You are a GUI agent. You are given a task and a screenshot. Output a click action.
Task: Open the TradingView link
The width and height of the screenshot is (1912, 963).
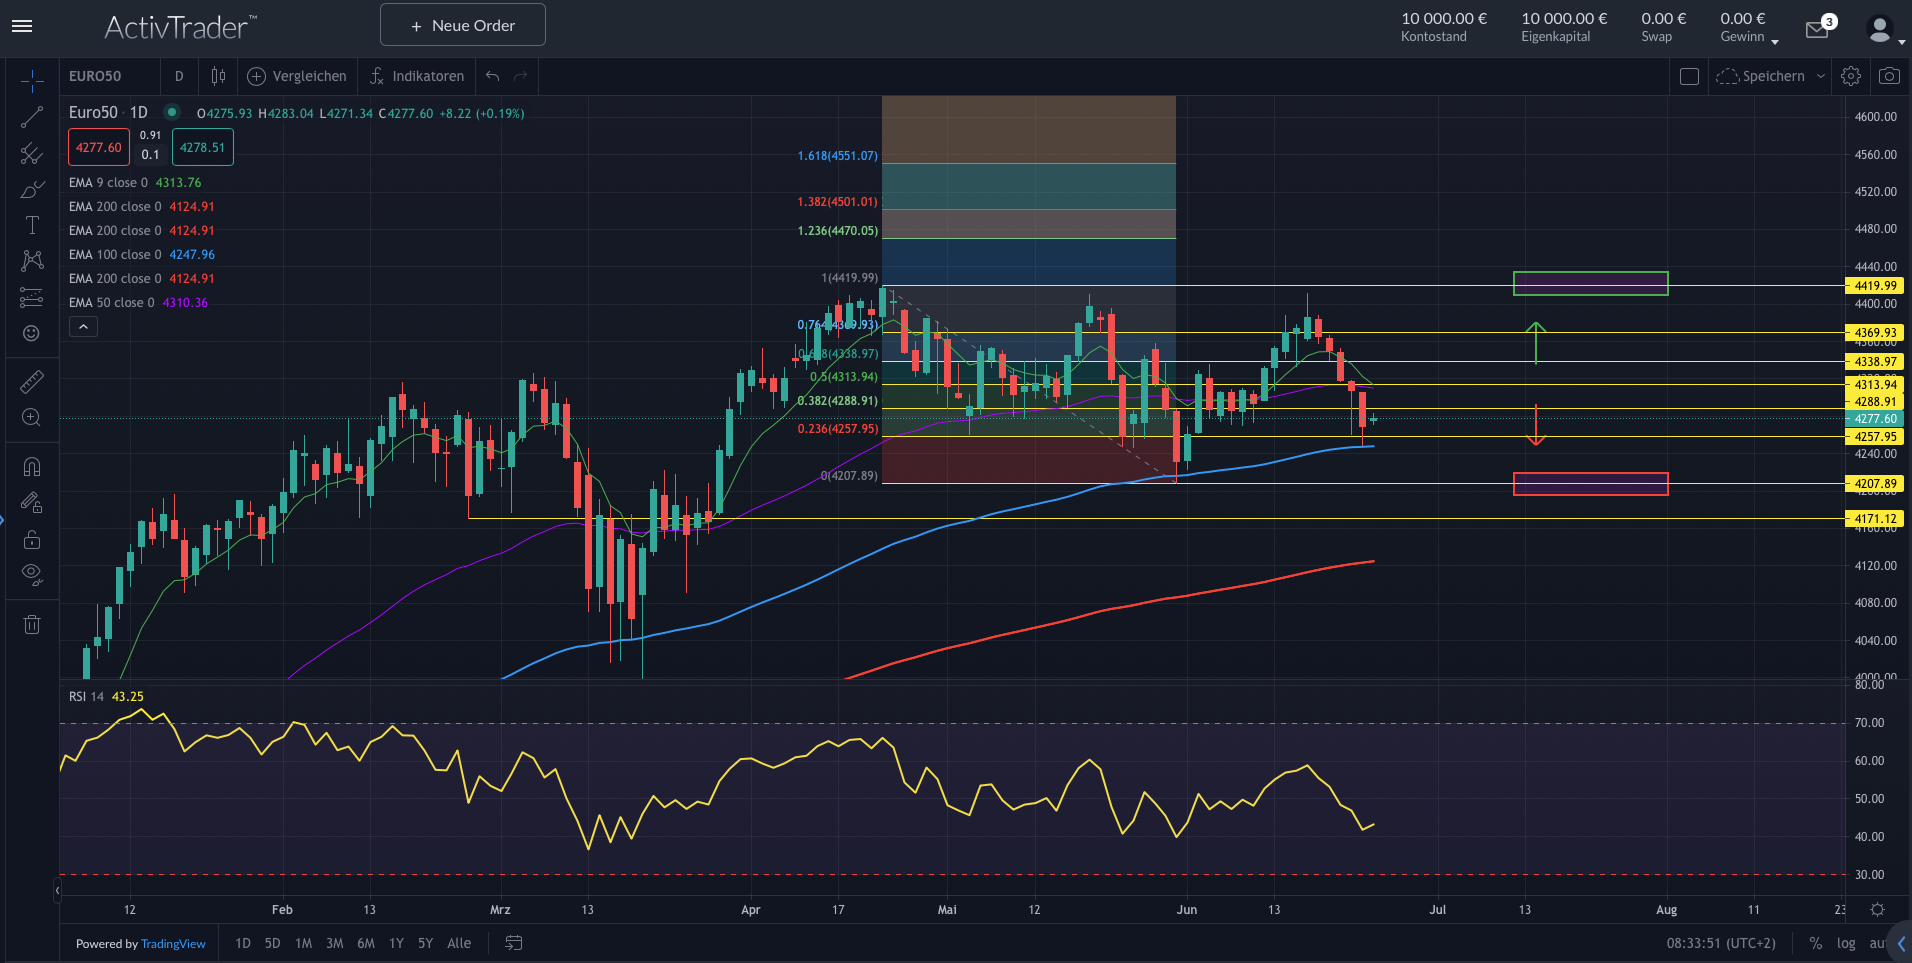tap(173, 943)
